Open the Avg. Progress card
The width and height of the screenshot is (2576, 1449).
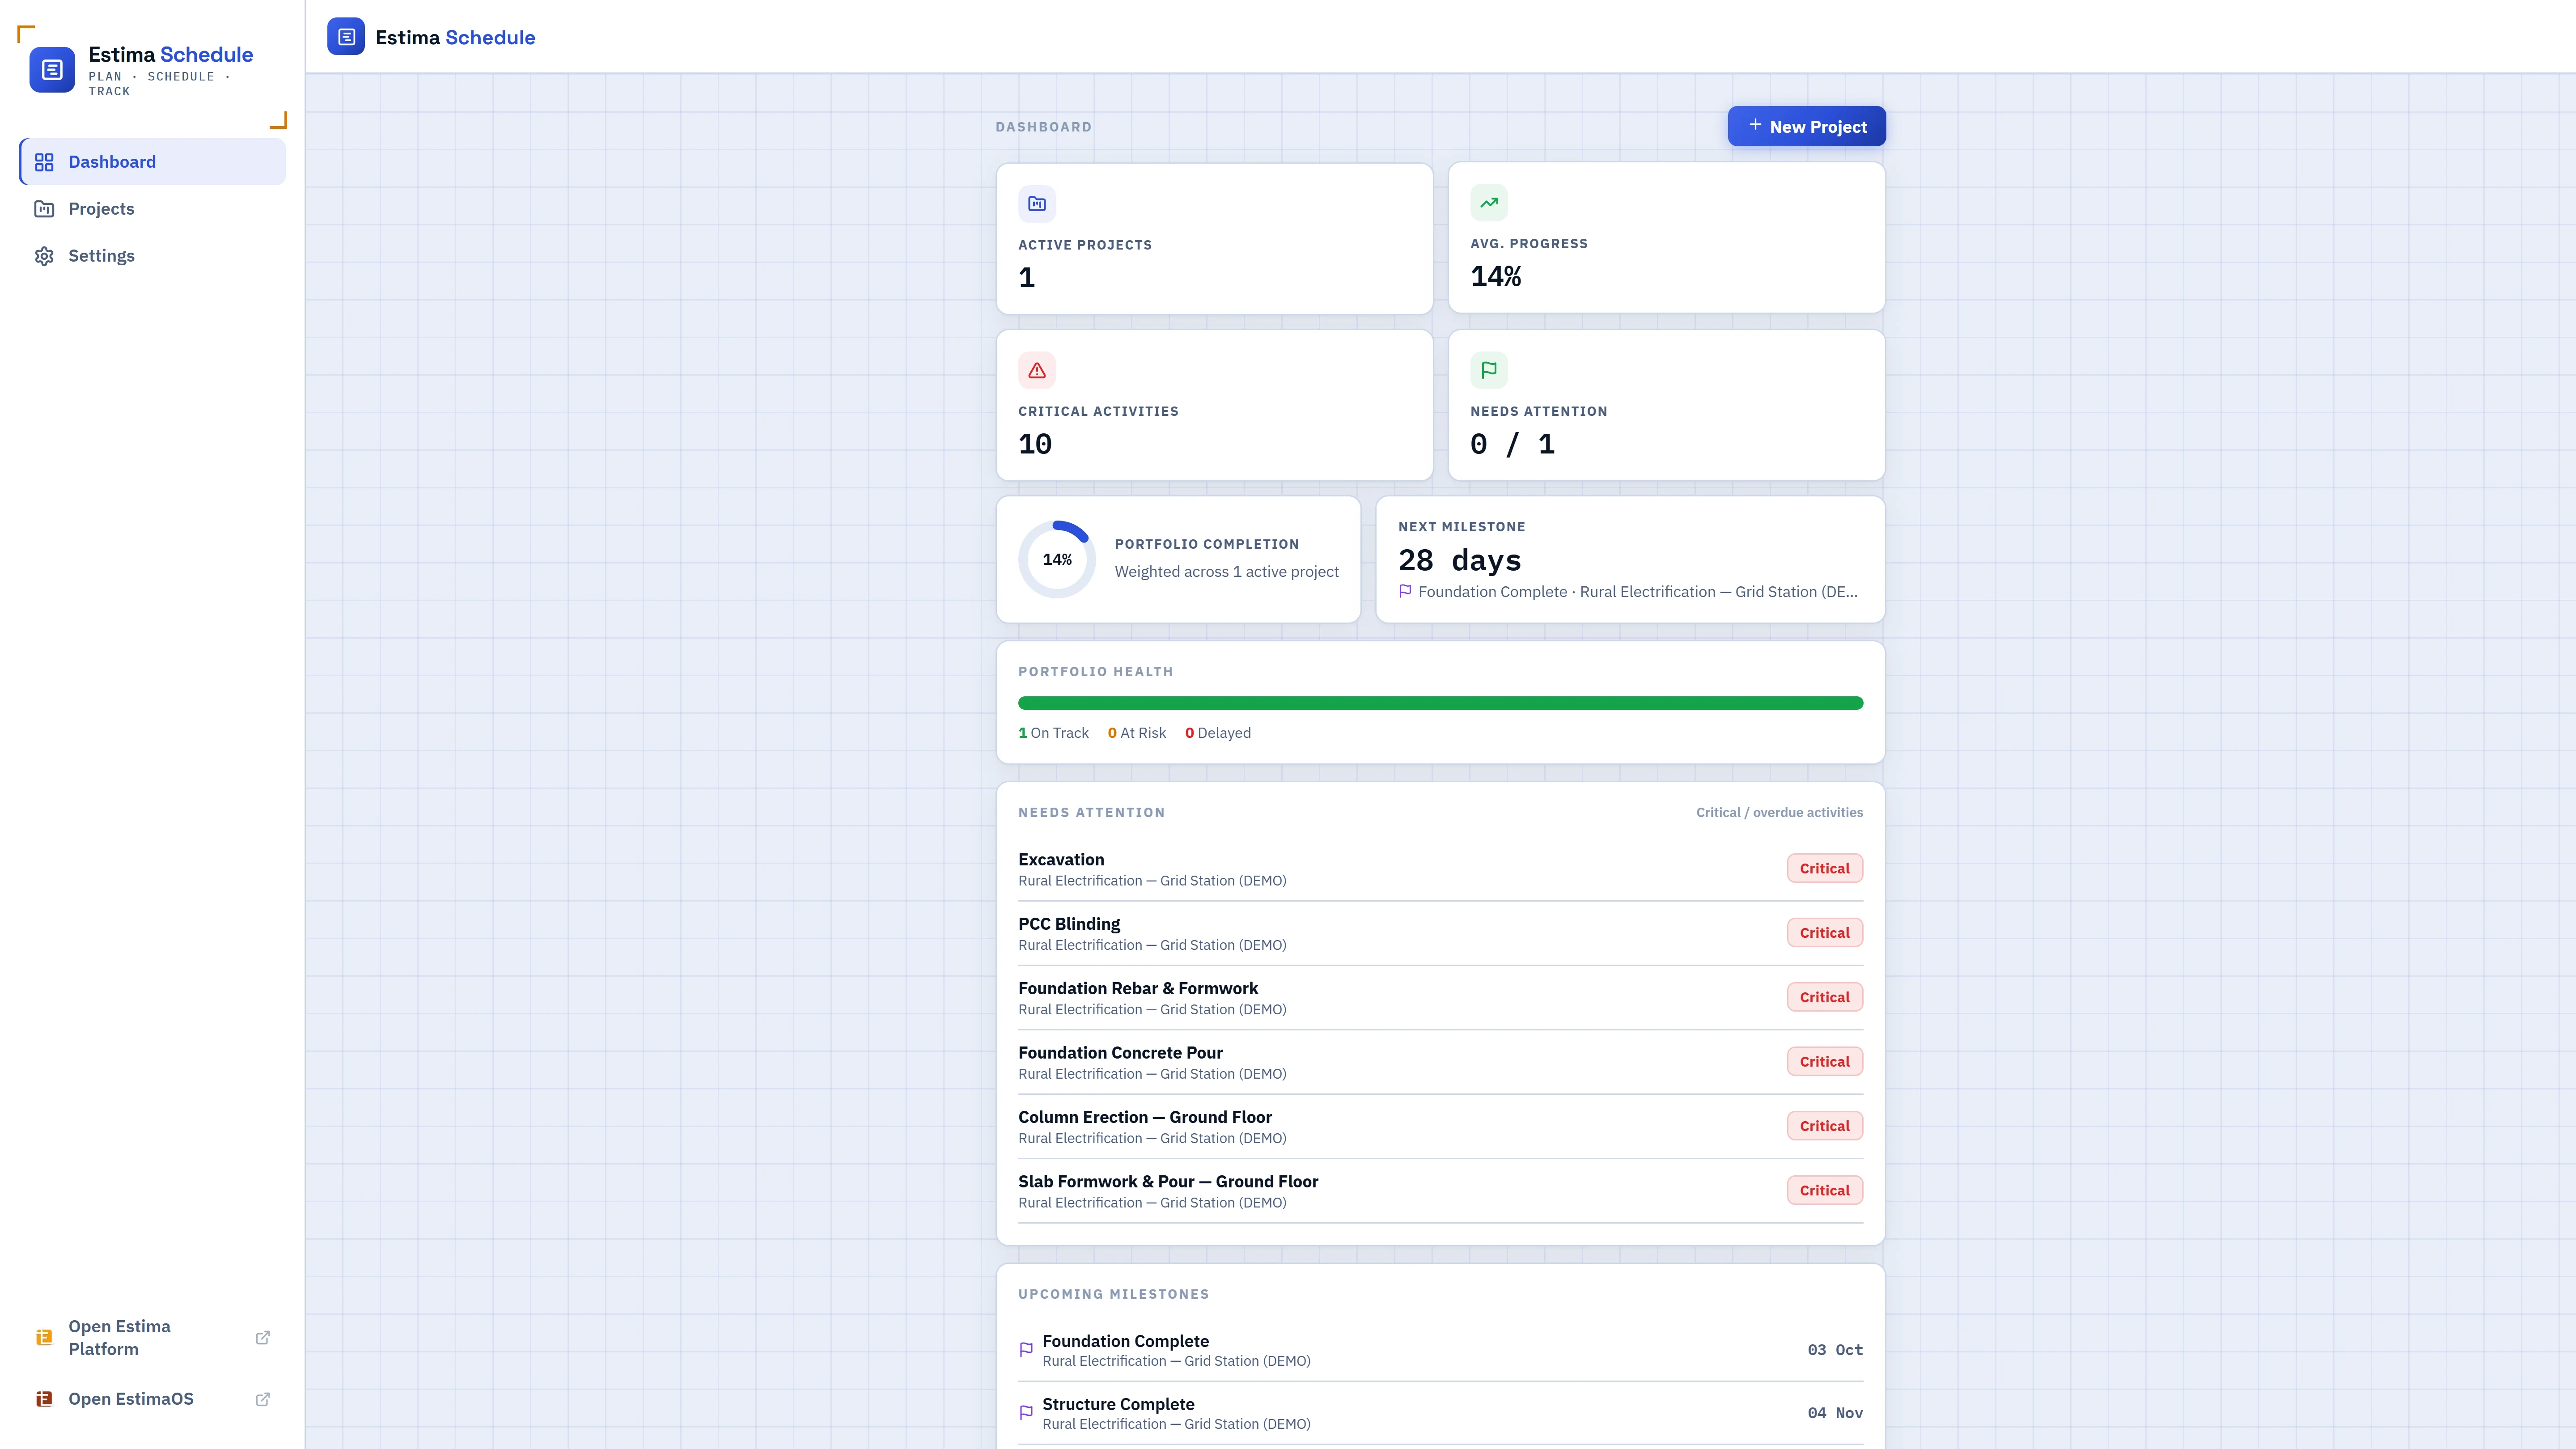pyautogui.click(x=1666, y=238)
